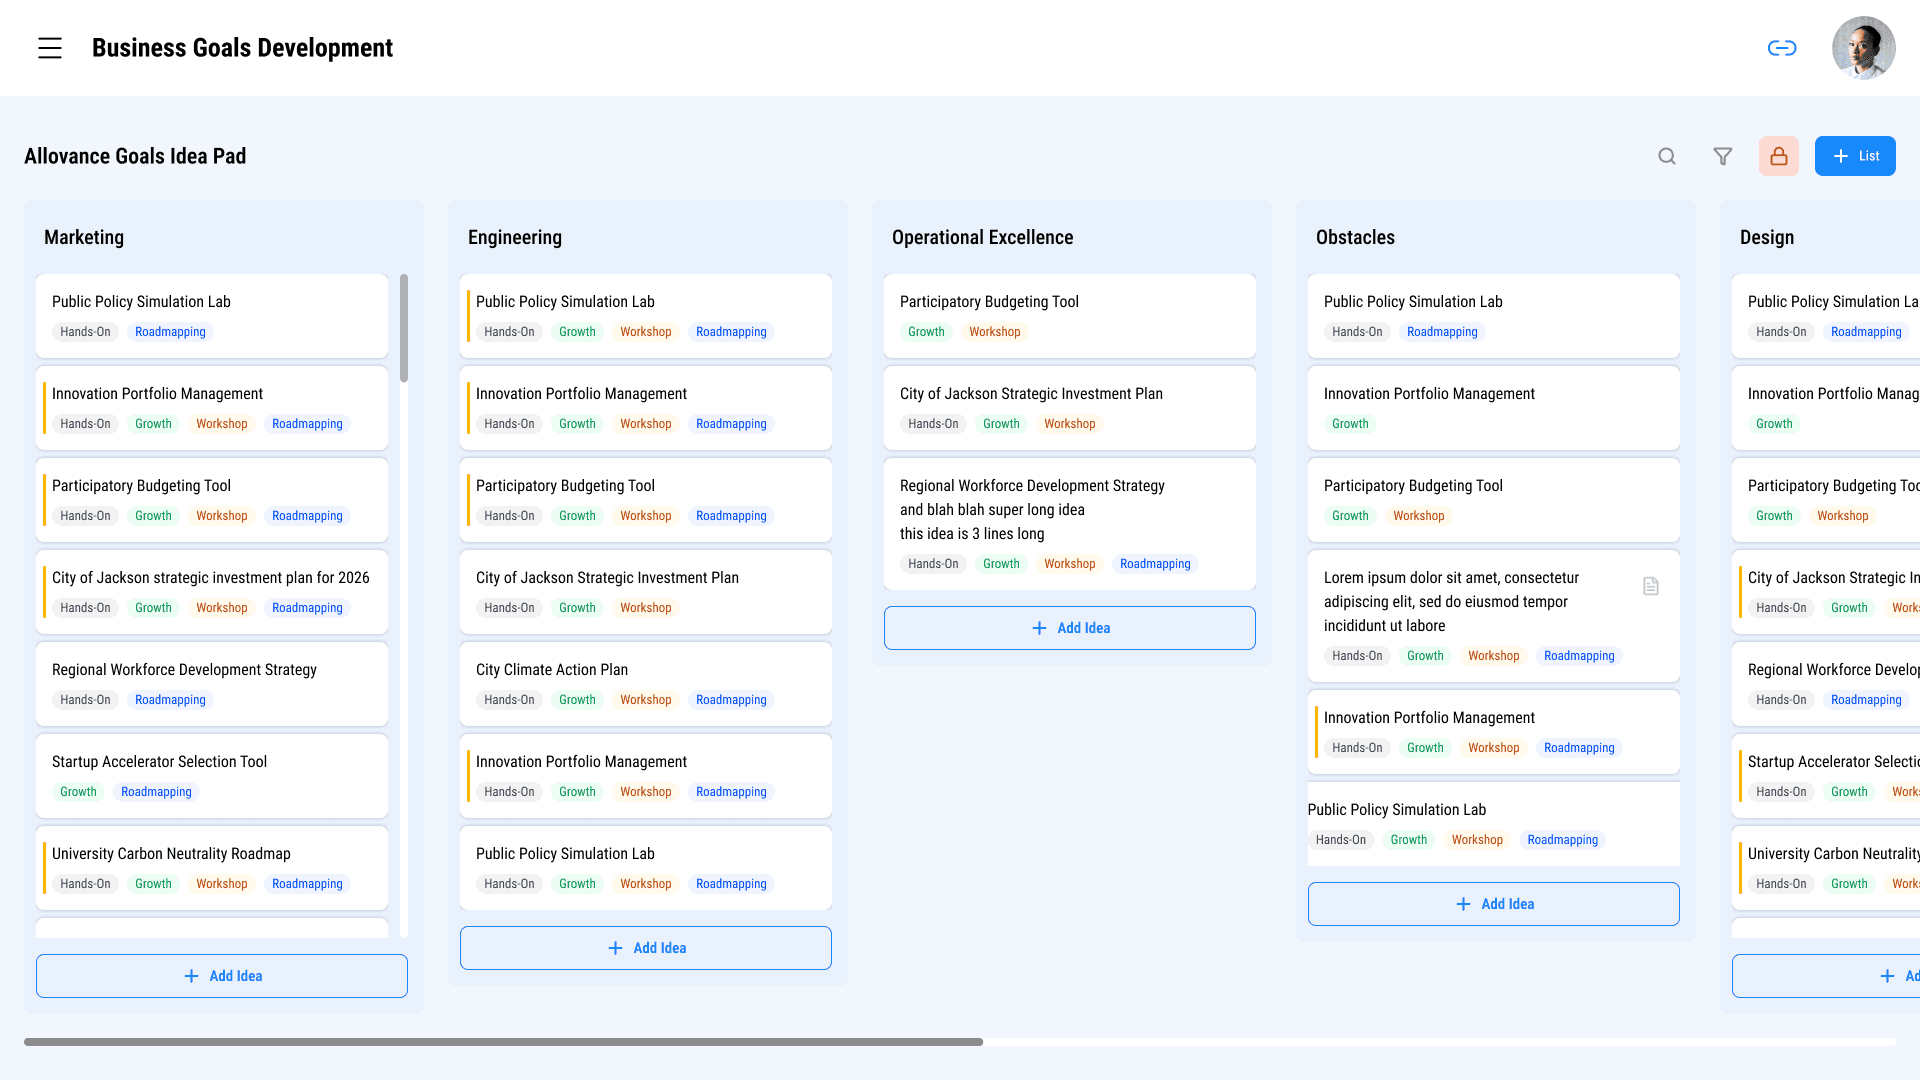Open the filter funnel icon
This screenshot has height=1080, width=1920.
pos(1722,156)
